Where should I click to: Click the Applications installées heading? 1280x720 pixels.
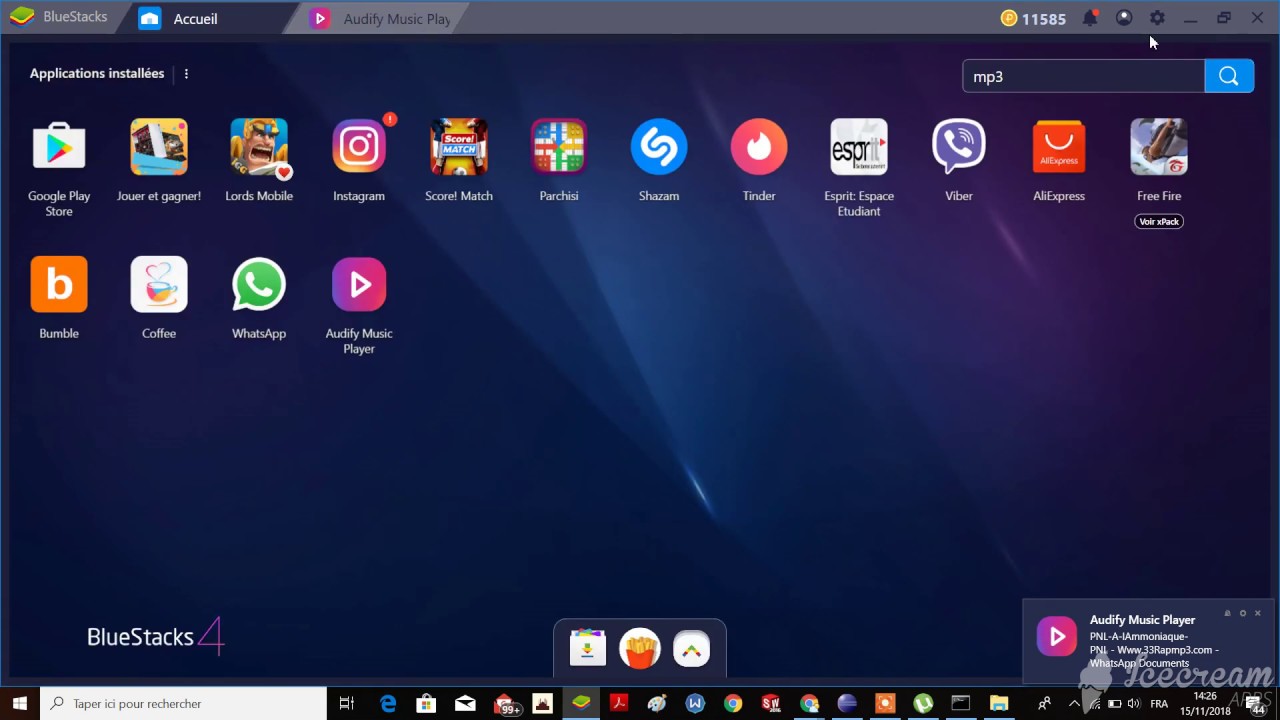click(x=97, y=73)
